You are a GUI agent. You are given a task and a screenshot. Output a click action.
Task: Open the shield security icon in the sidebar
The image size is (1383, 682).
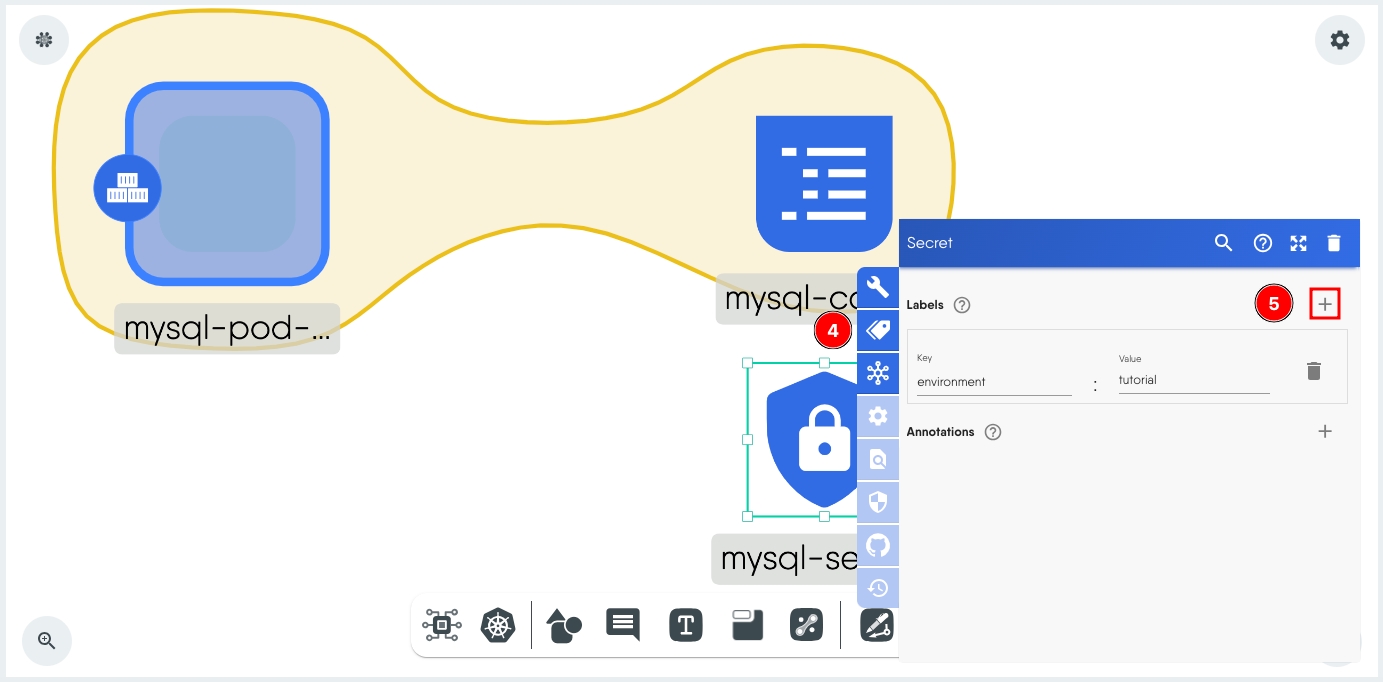tap(878, 502)
